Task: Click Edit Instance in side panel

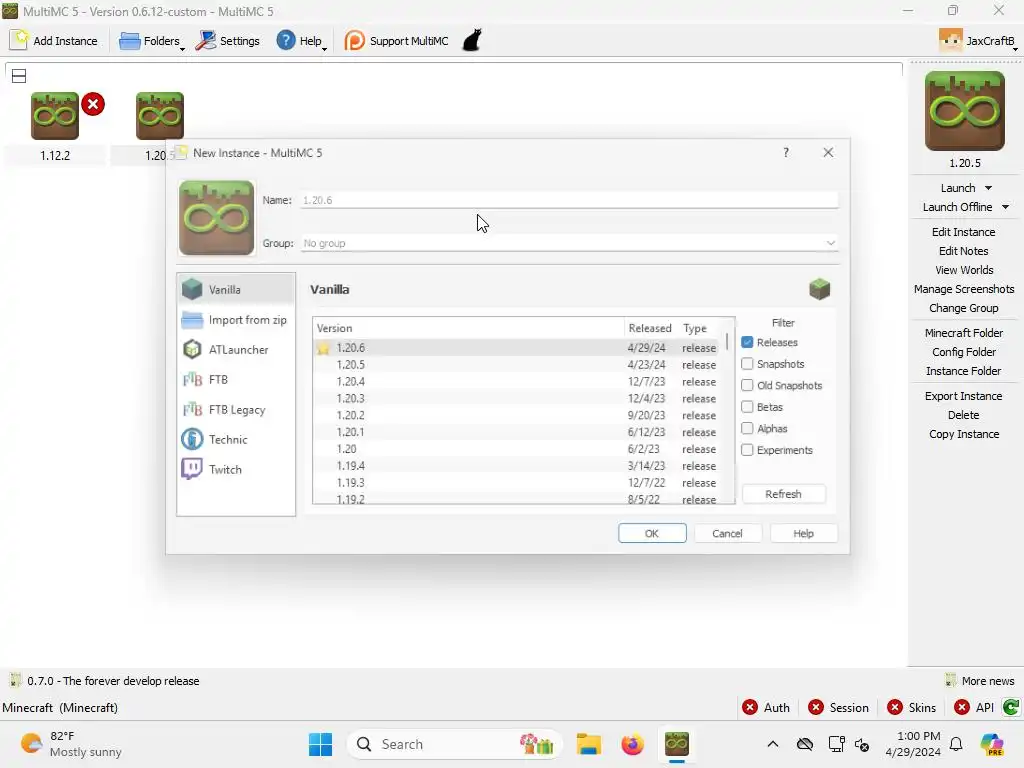Action: coord(963,232)
